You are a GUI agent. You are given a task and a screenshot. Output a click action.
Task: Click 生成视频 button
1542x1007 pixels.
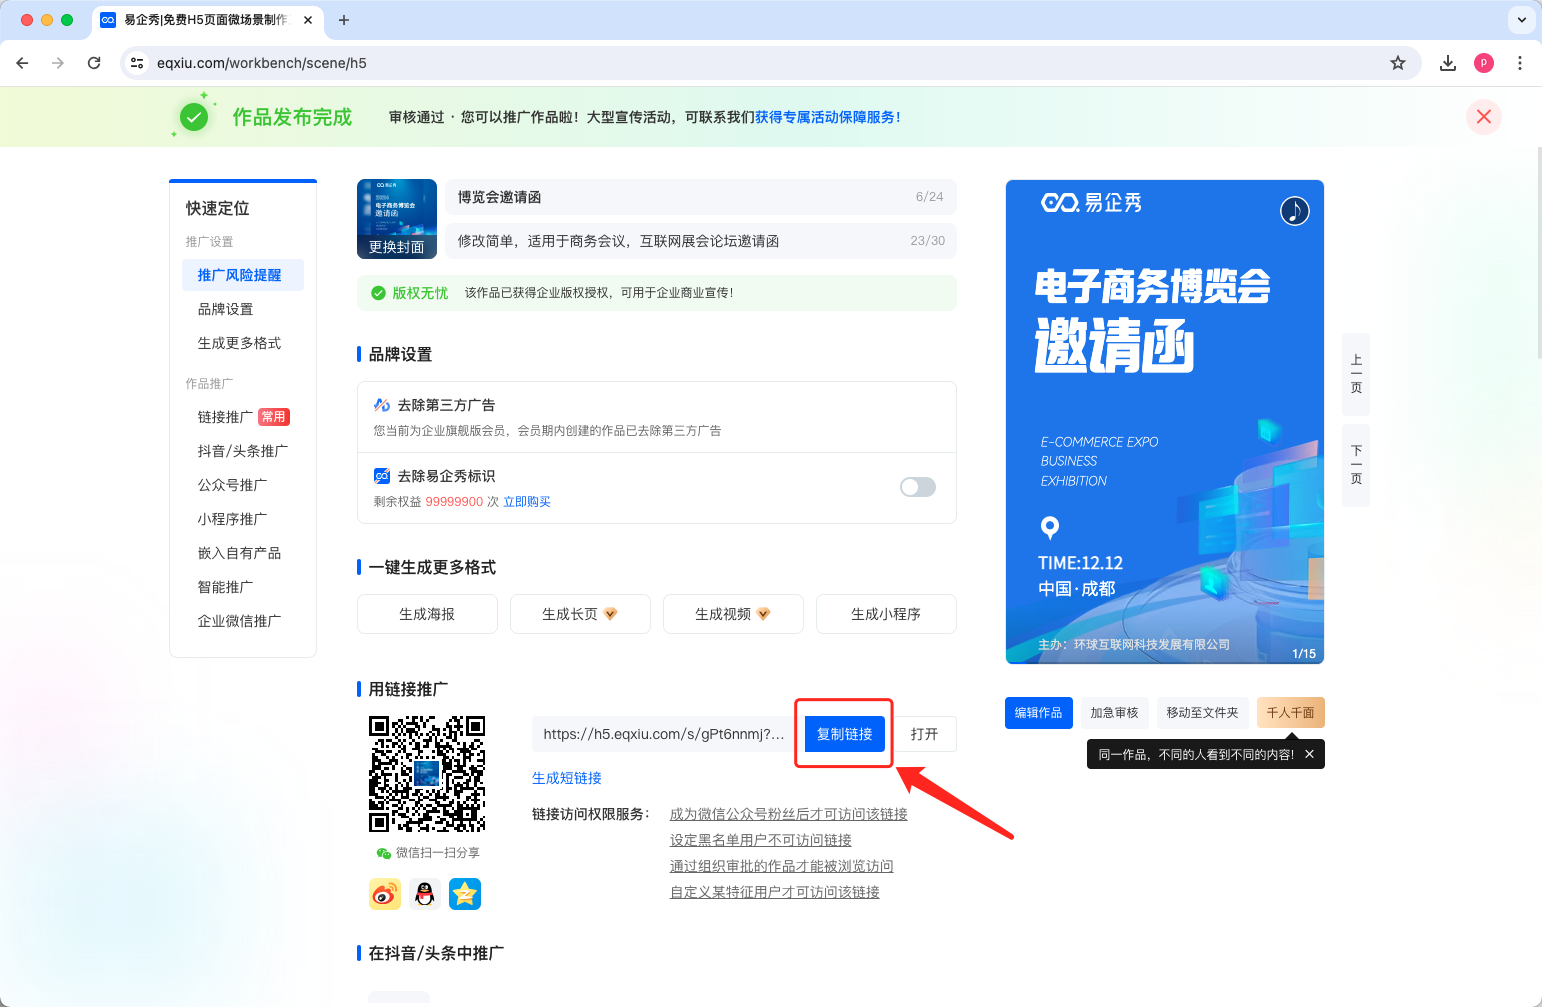pyautogui.click(x=733, y=614)
